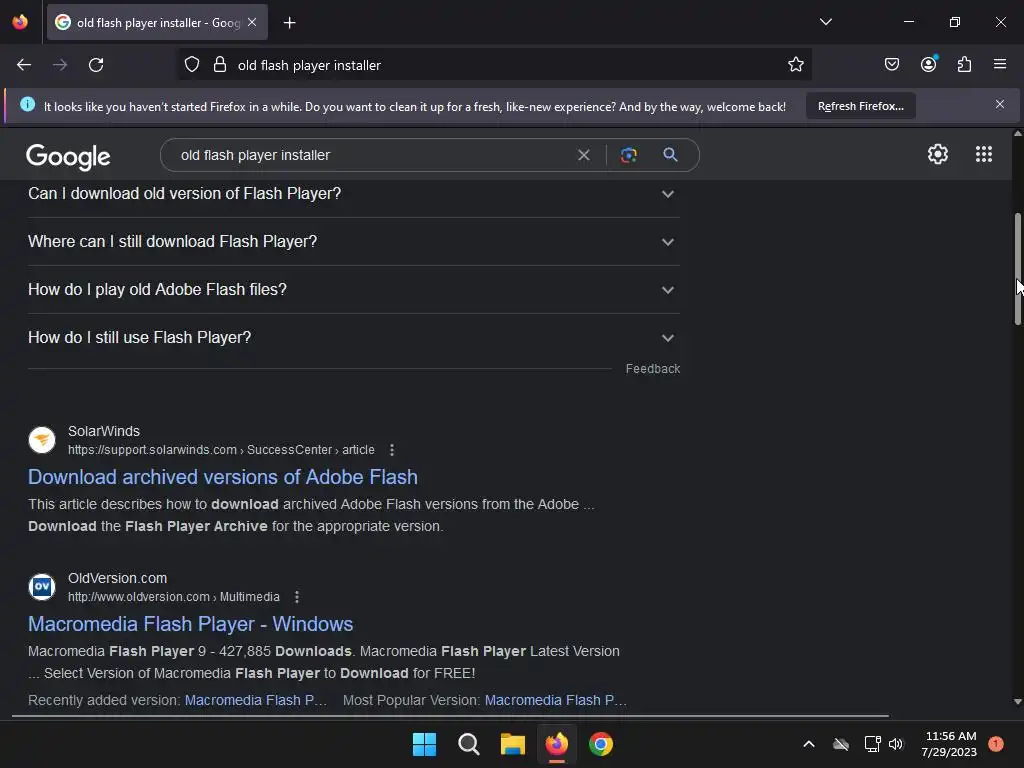The width and height of the screenshot is (1024, 768).
Task: Click the horizontal scrollbar at page bottom
Action: (x=451, y=716)
